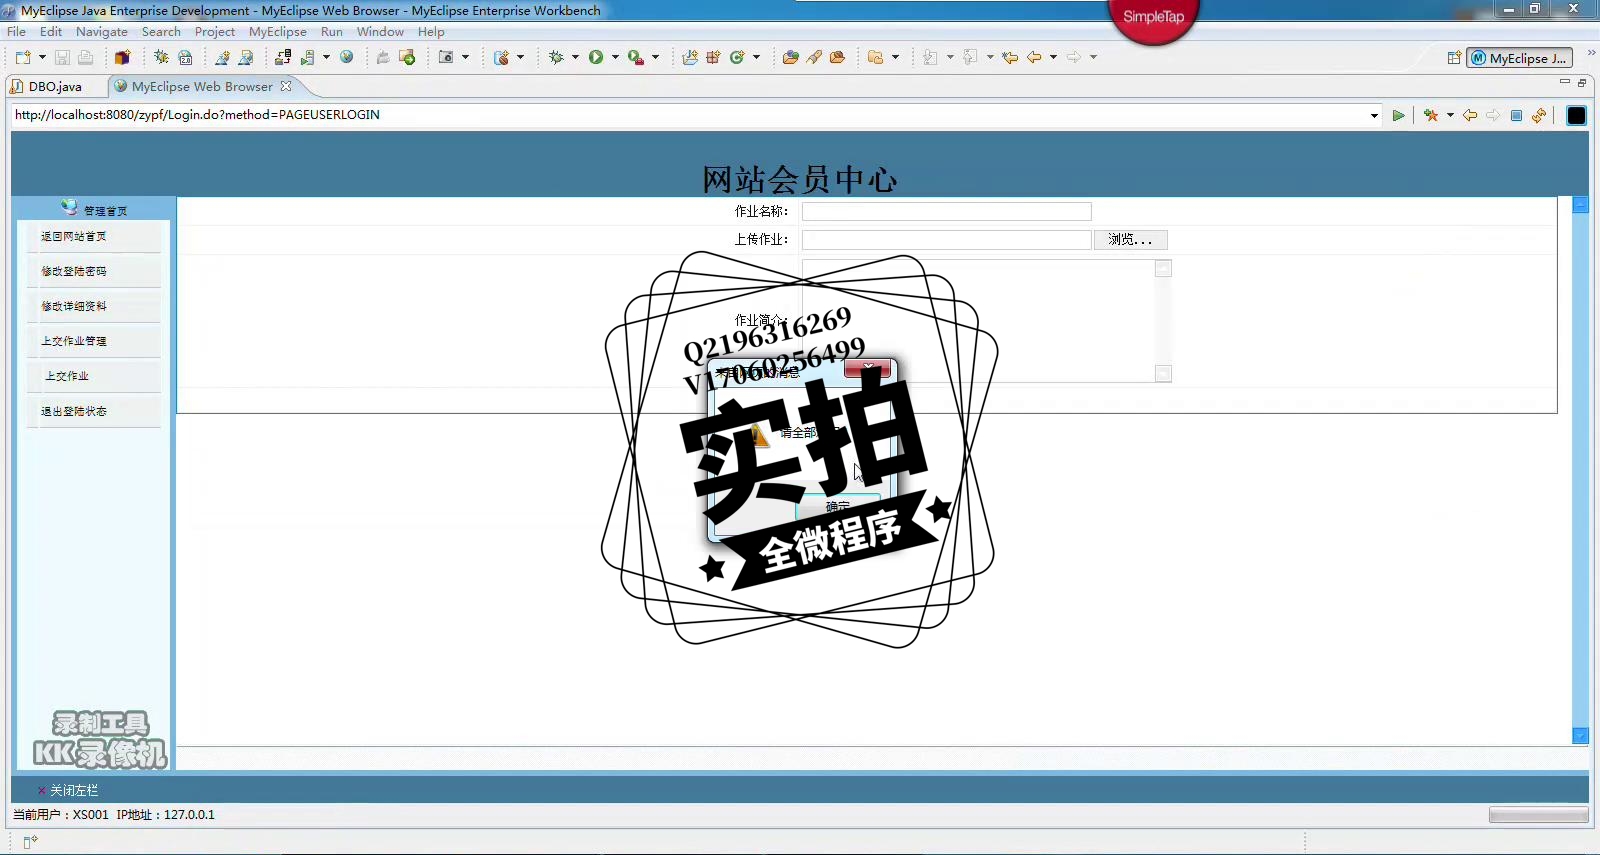Open the MyEclipse menu
1600x855 pixels.
click(x=278, y=32)
